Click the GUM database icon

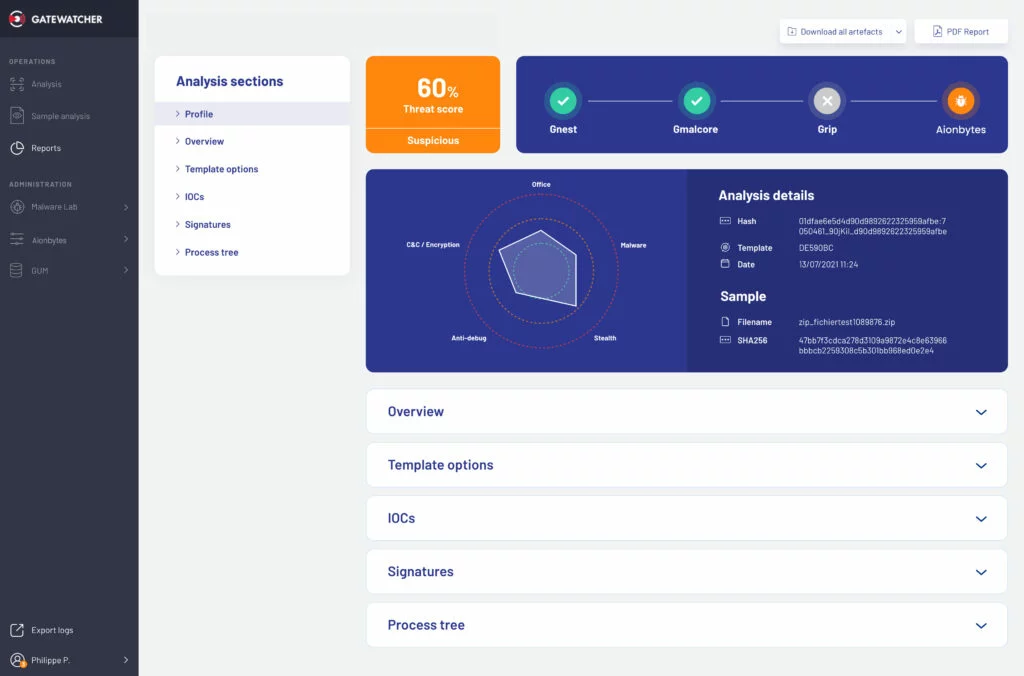pos(16,270)
